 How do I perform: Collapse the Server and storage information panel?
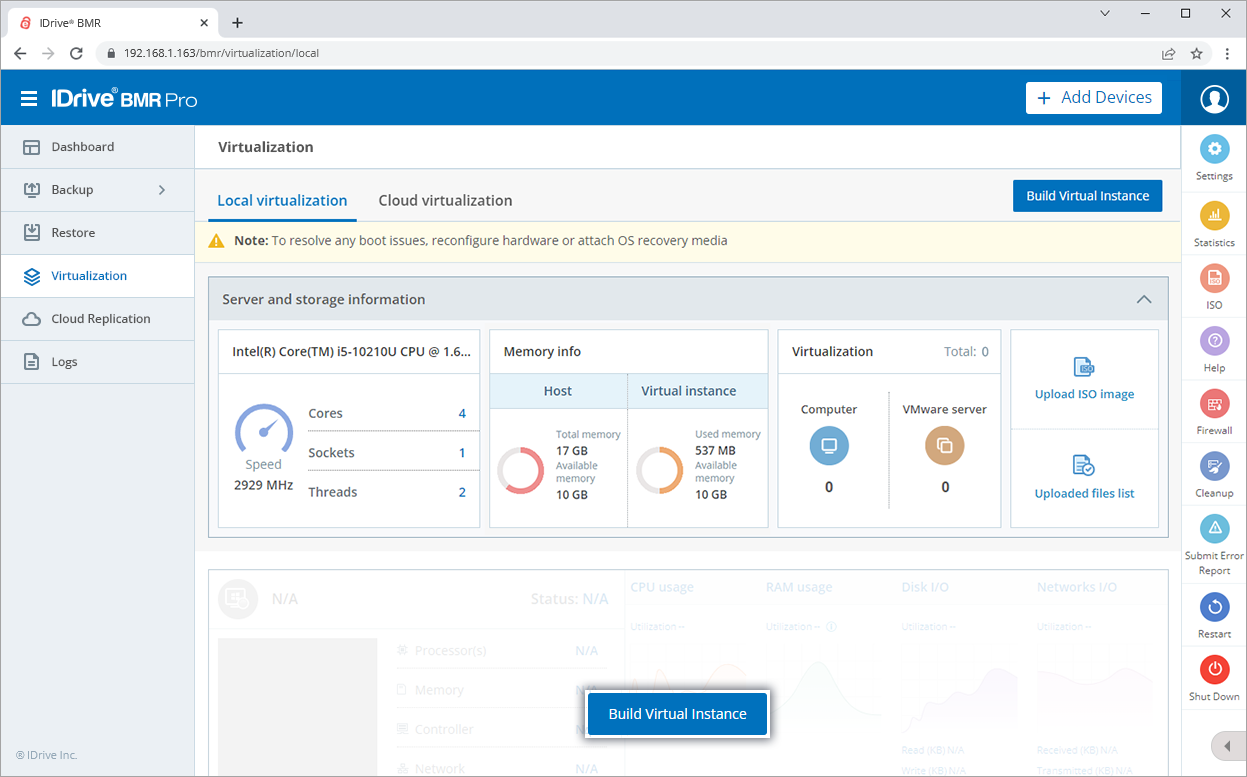point(1144,299)
